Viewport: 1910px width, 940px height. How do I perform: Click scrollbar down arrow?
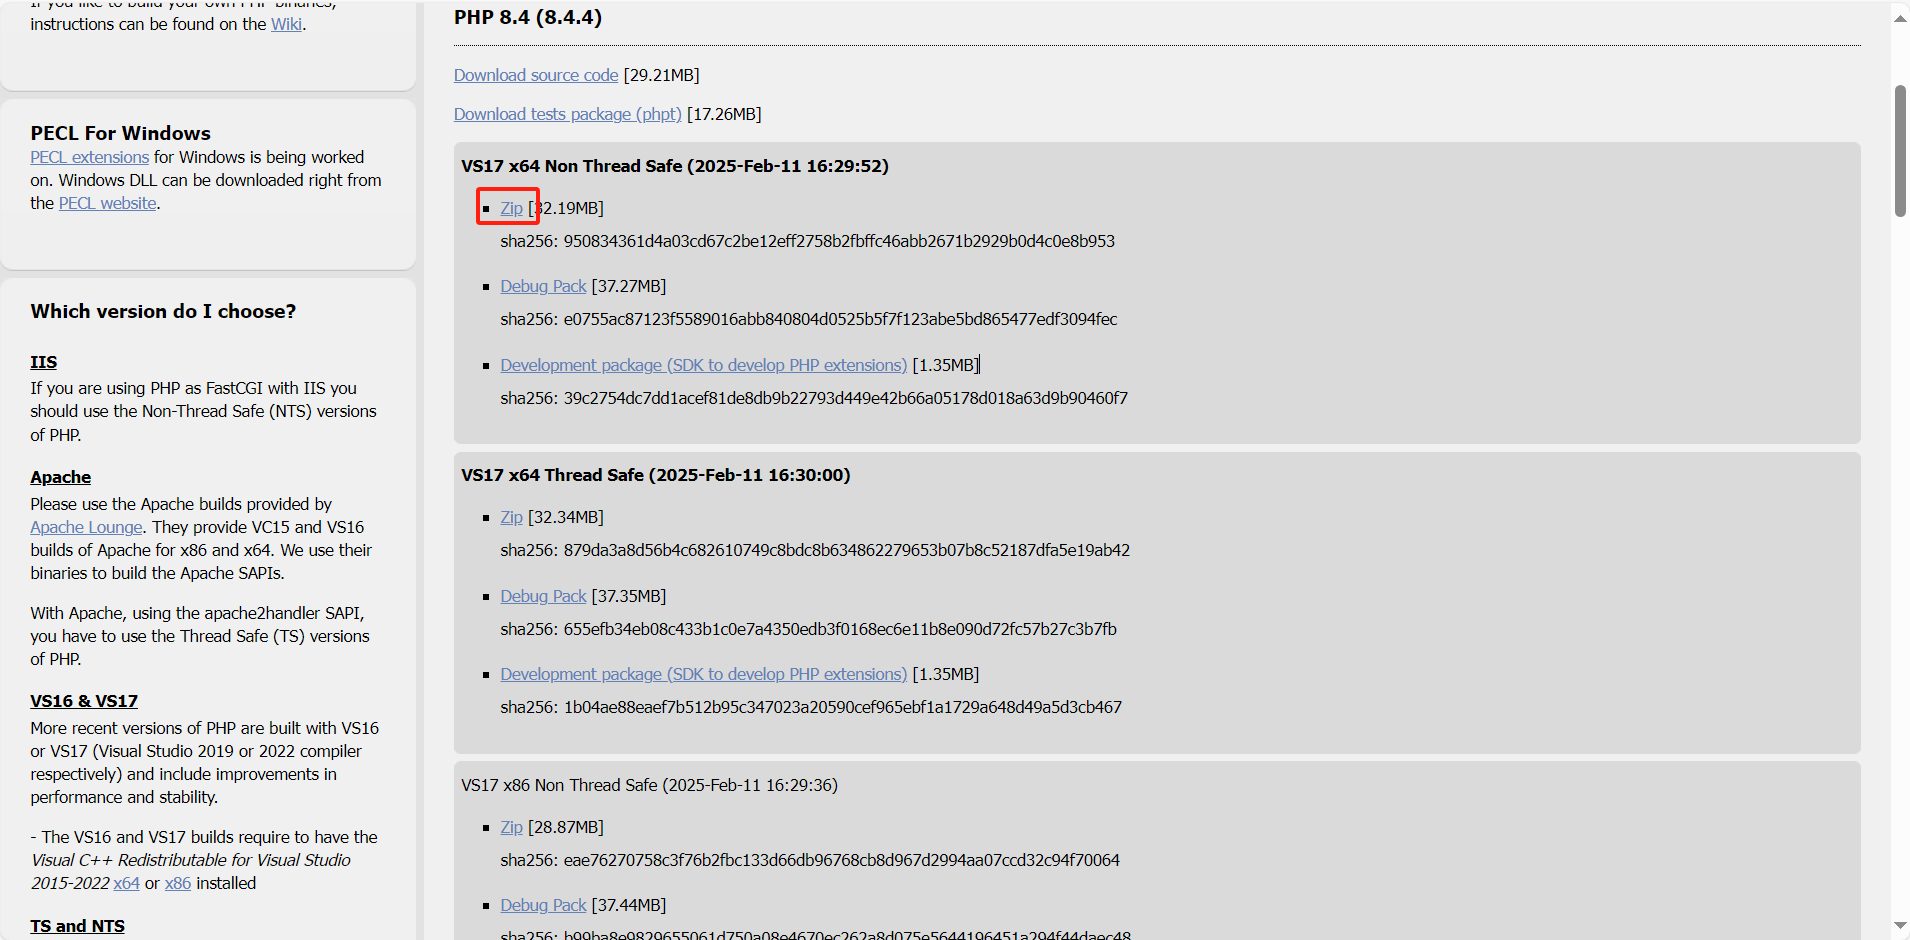pos(1900,925)
